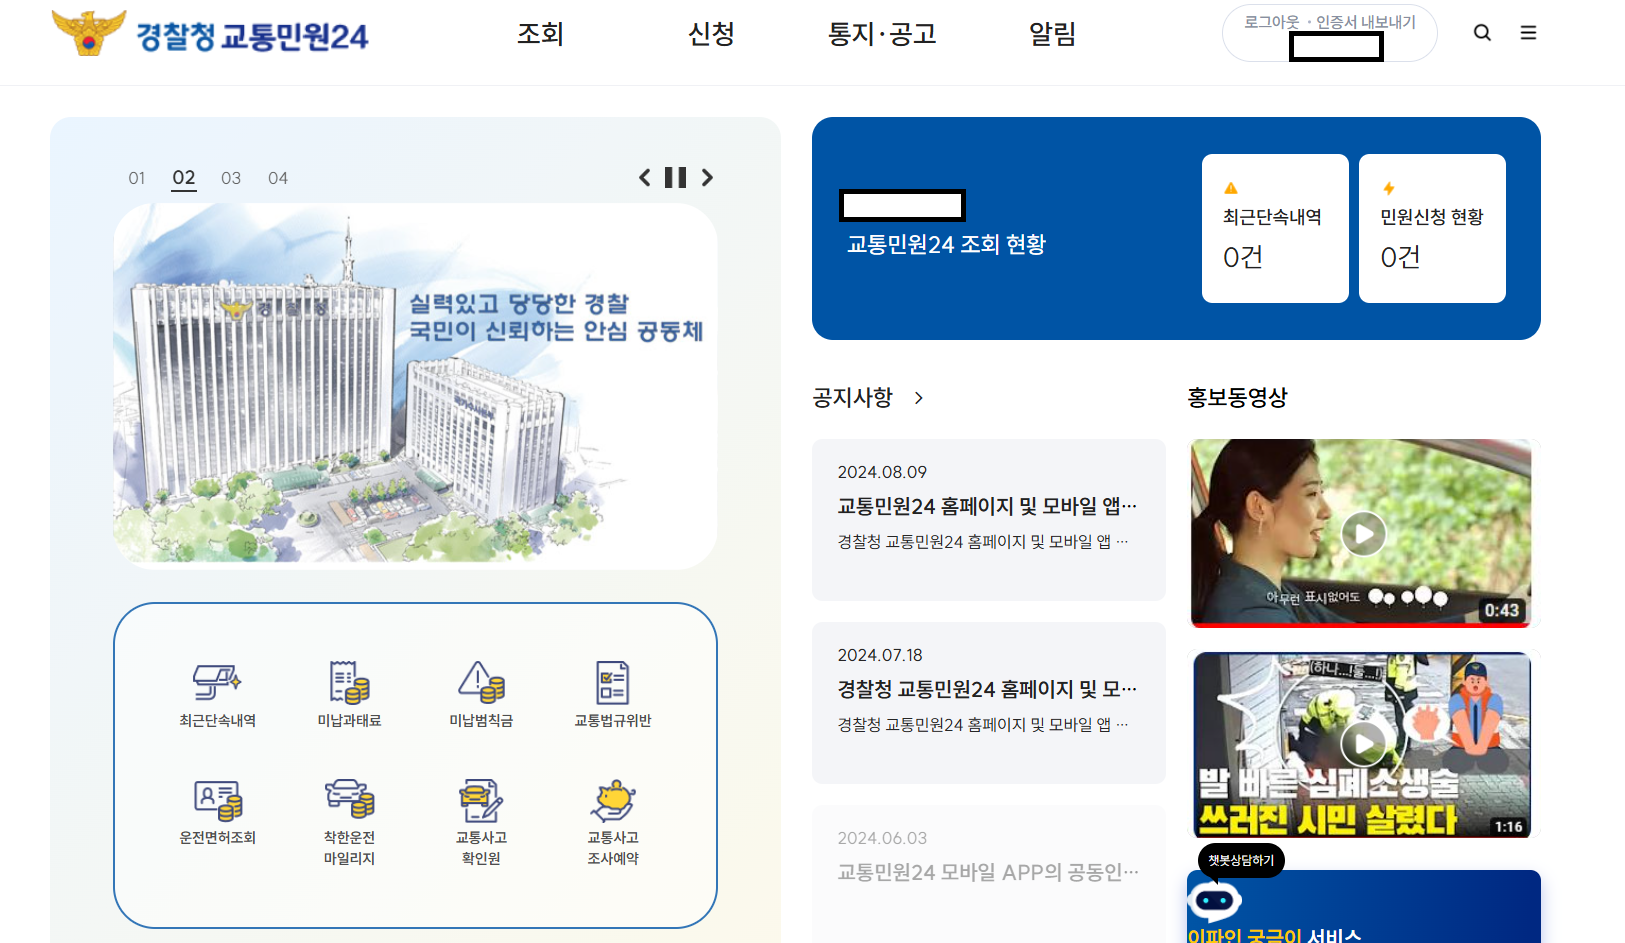Click the police headquarters banner image
This screenshot has width=1625, height=943.
[415, 386]
